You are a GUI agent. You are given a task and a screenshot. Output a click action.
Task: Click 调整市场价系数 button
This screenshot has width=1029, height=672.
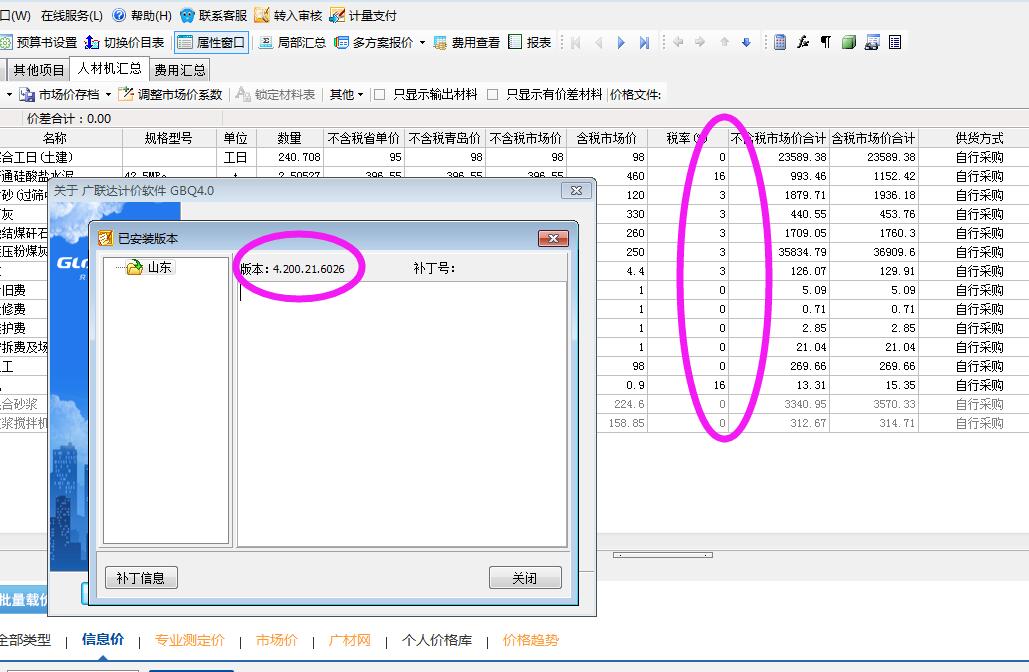(x=171, y=94)
